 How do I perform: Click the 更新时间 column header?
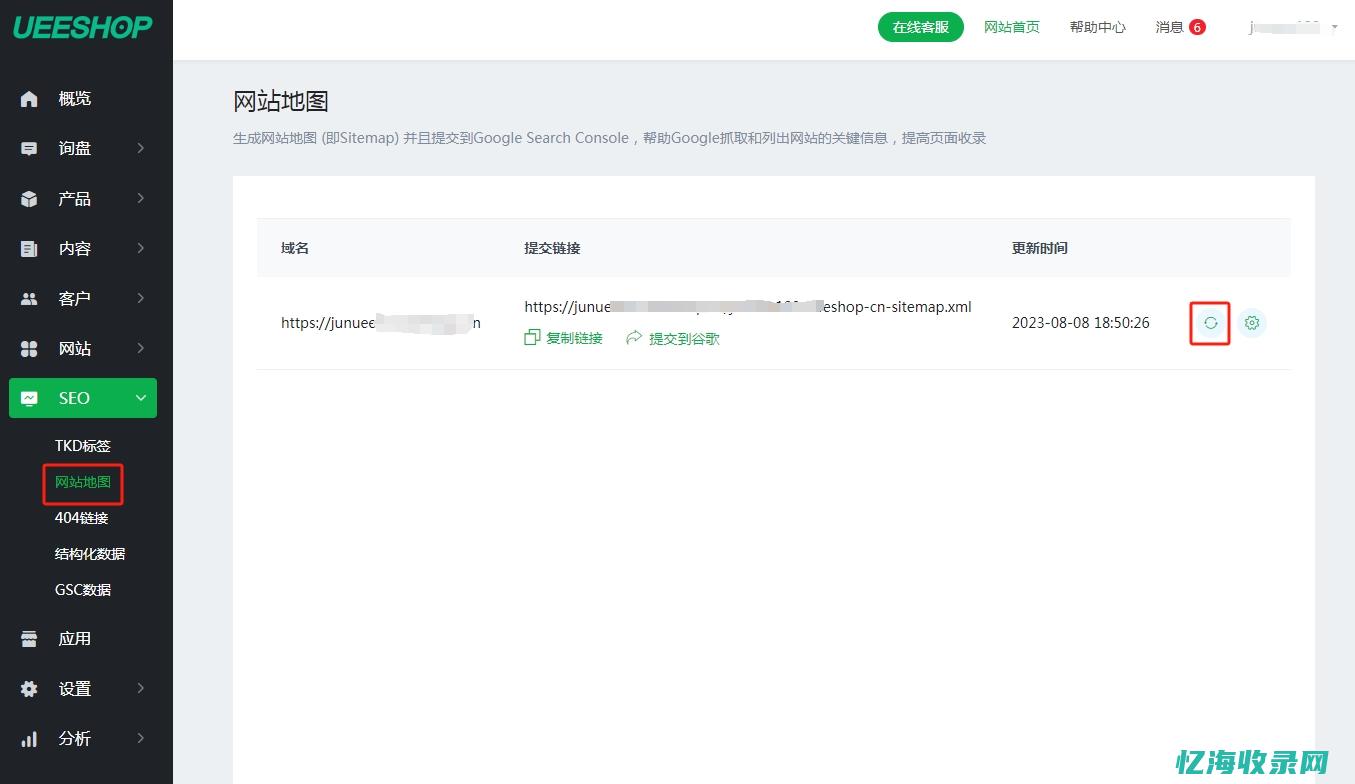(1040, 248)
